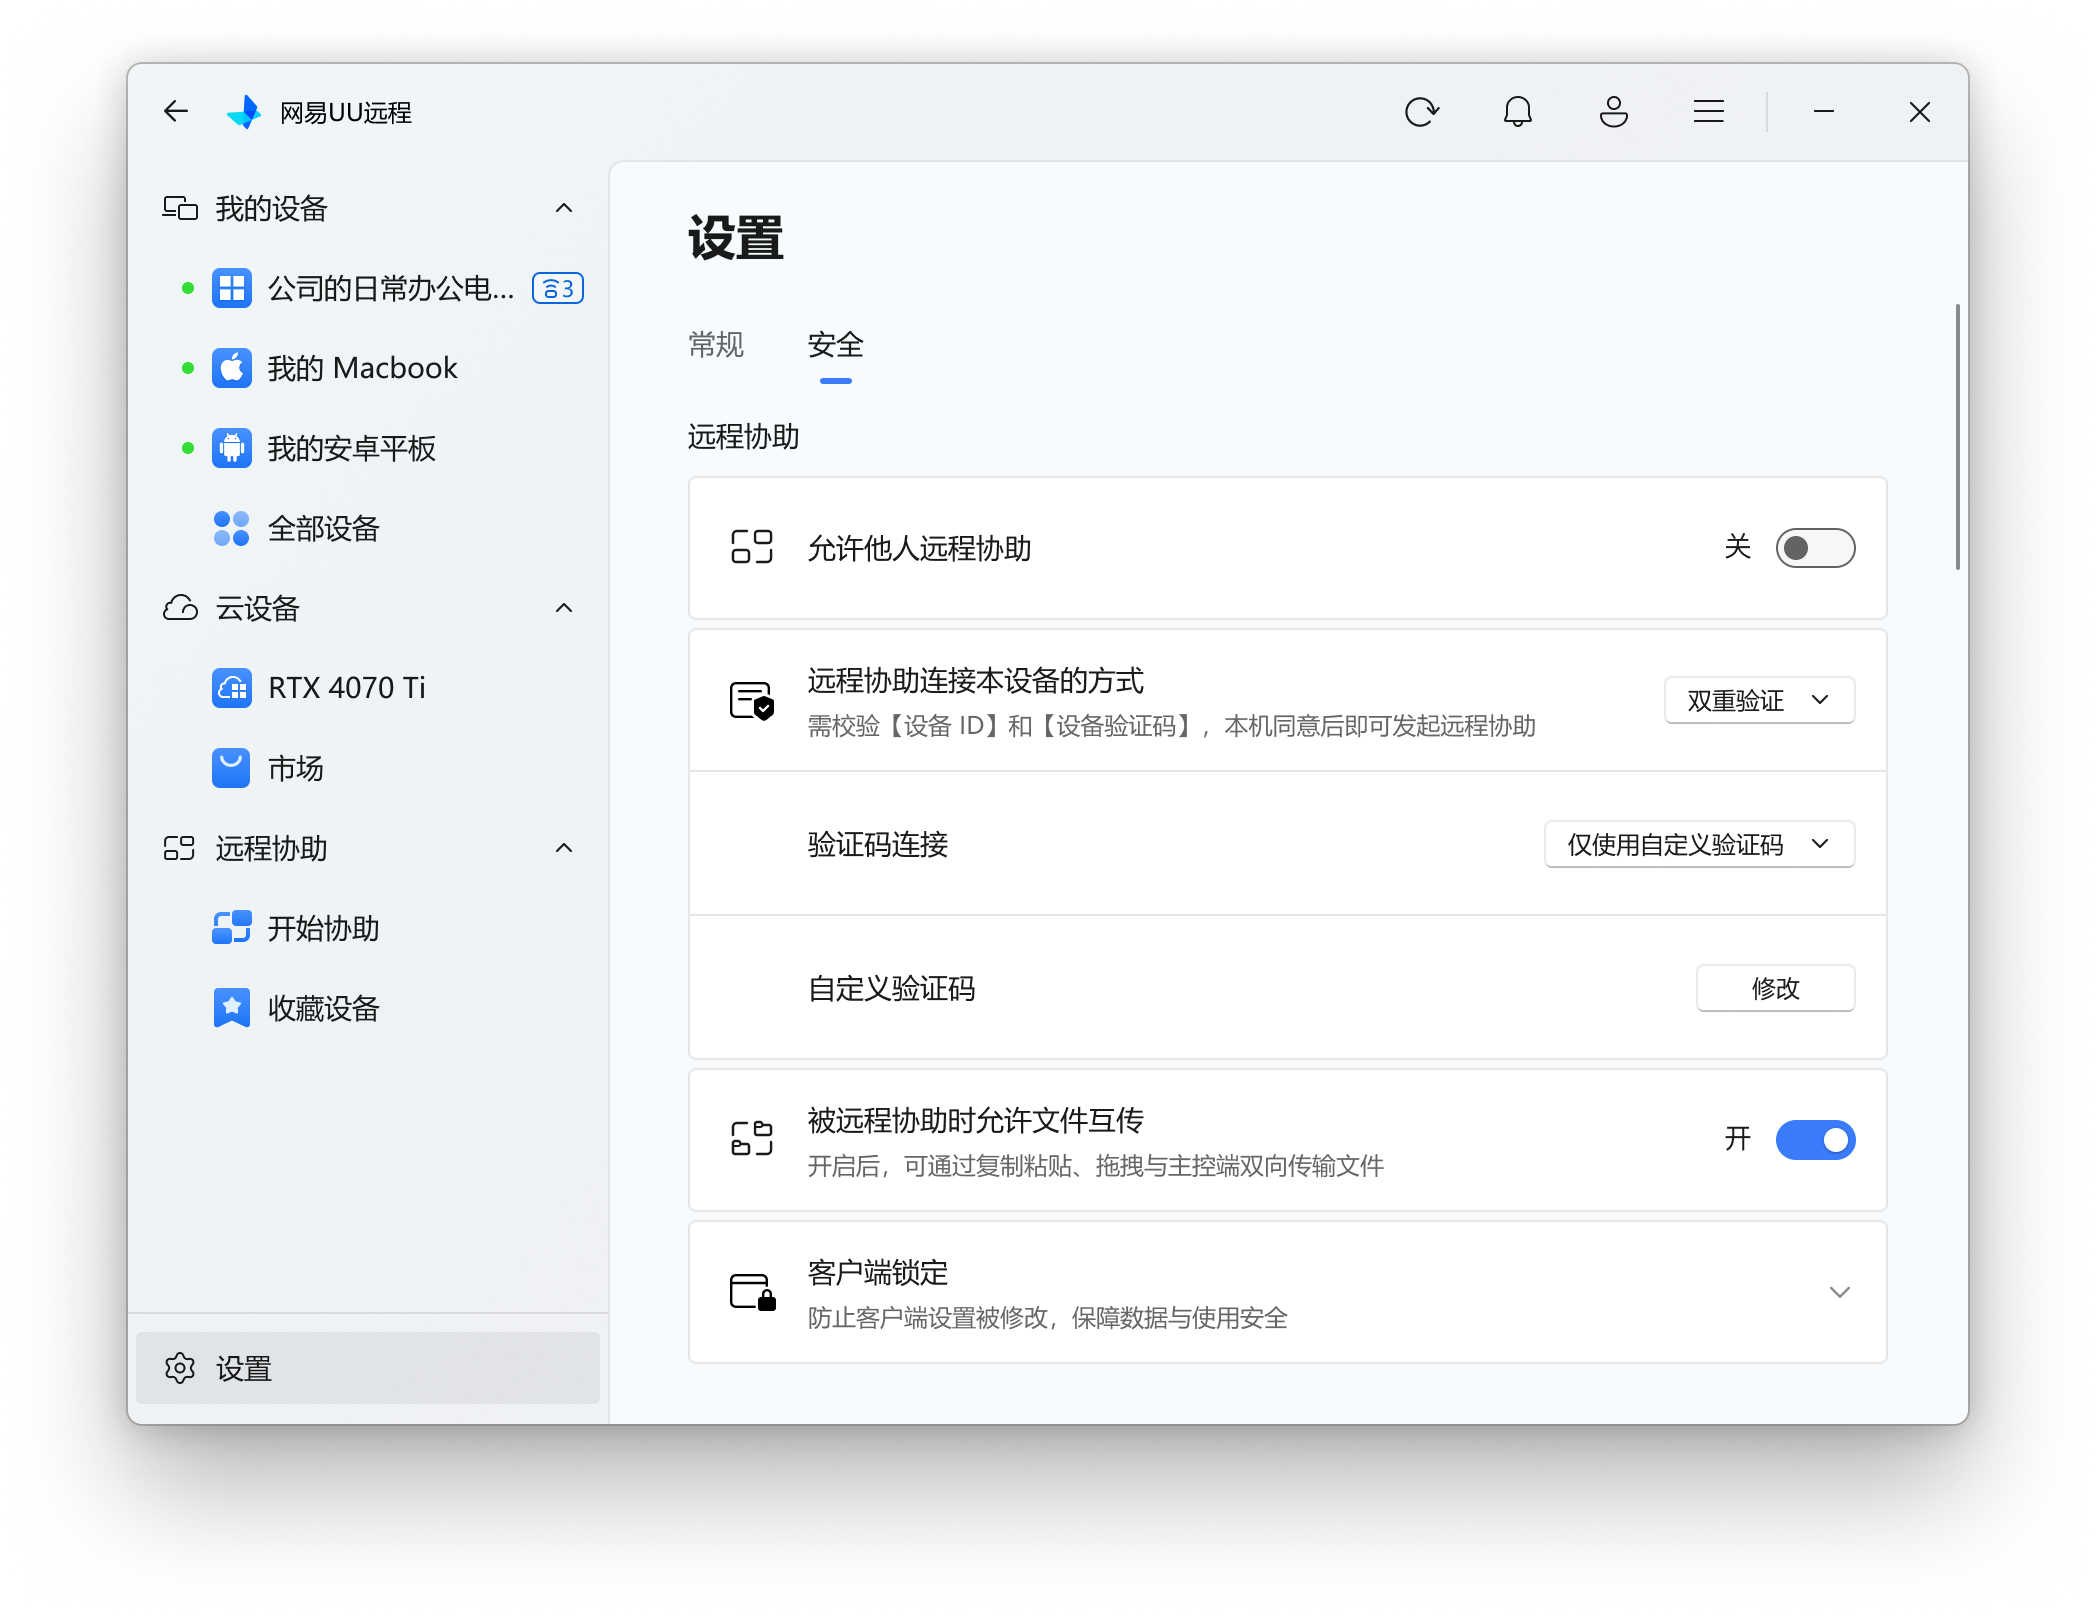This screenshot has width=2096, height=1616.
Task: Open 设置 in sidebar bottom
Action: (368, 1368)
